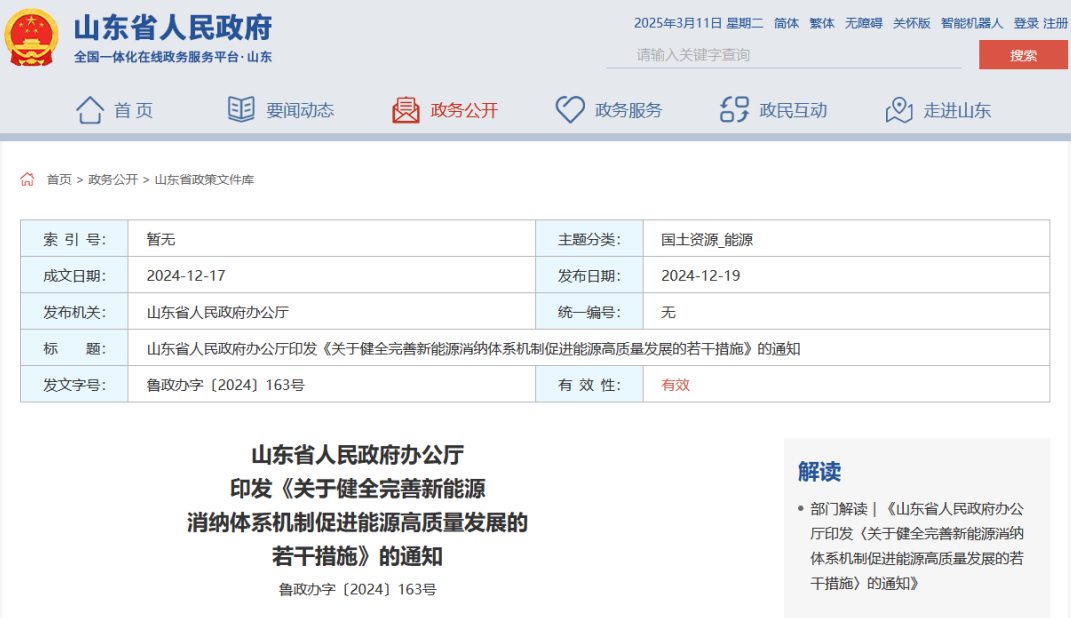The width and height of the screenshot is (1071, 618).
Task: Click the date 2025年3月11日 星期二
Action: (698, 23)
